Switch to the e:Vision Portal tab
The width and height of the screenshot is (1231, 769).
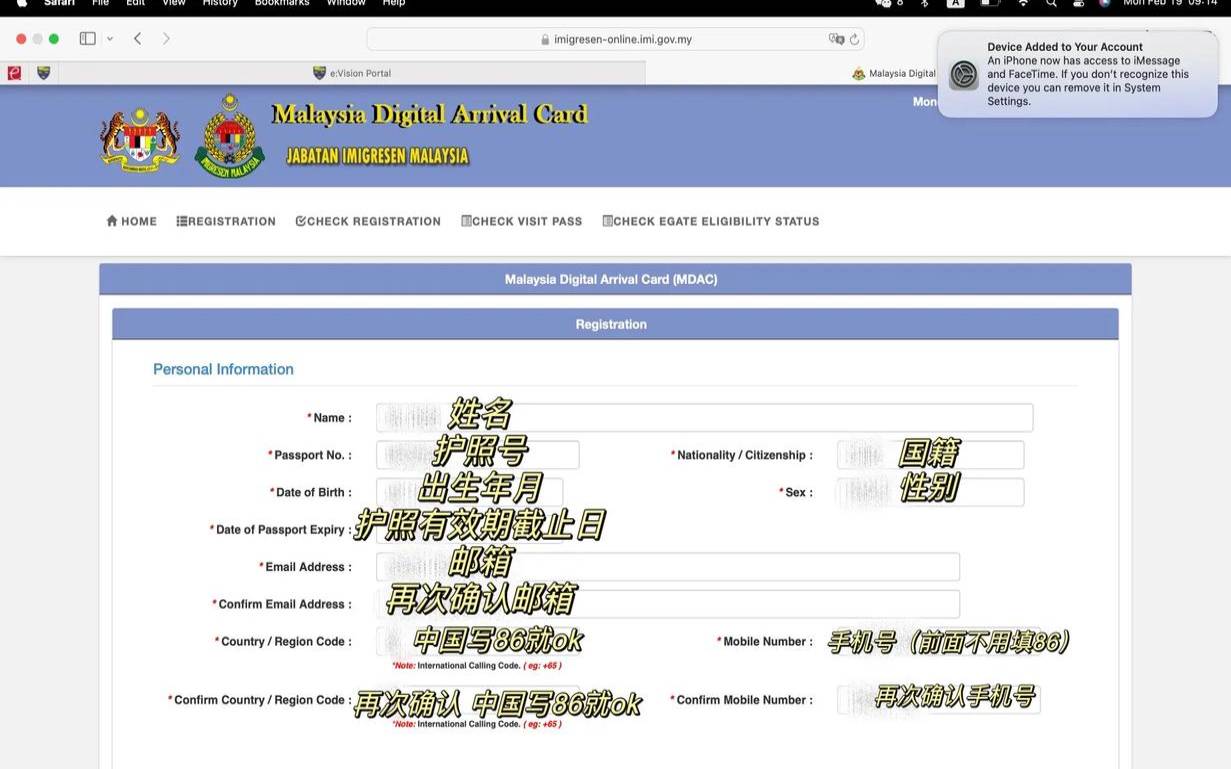[x=352, y=73]
